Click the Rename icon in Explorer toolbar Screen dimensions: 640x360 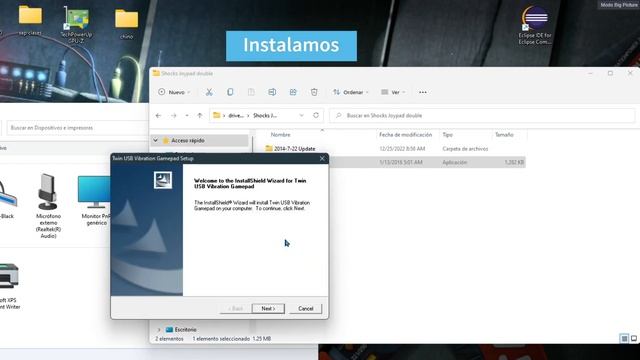click(272, 92)
